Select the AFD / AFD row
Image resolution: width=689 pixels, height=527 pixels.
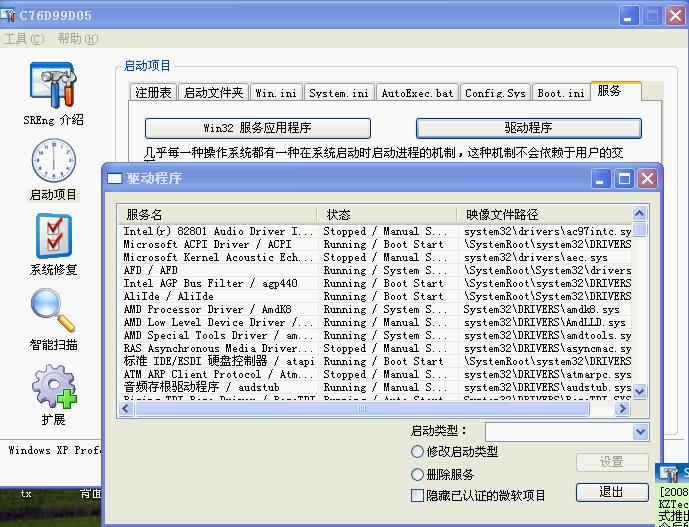pos(375,270)
